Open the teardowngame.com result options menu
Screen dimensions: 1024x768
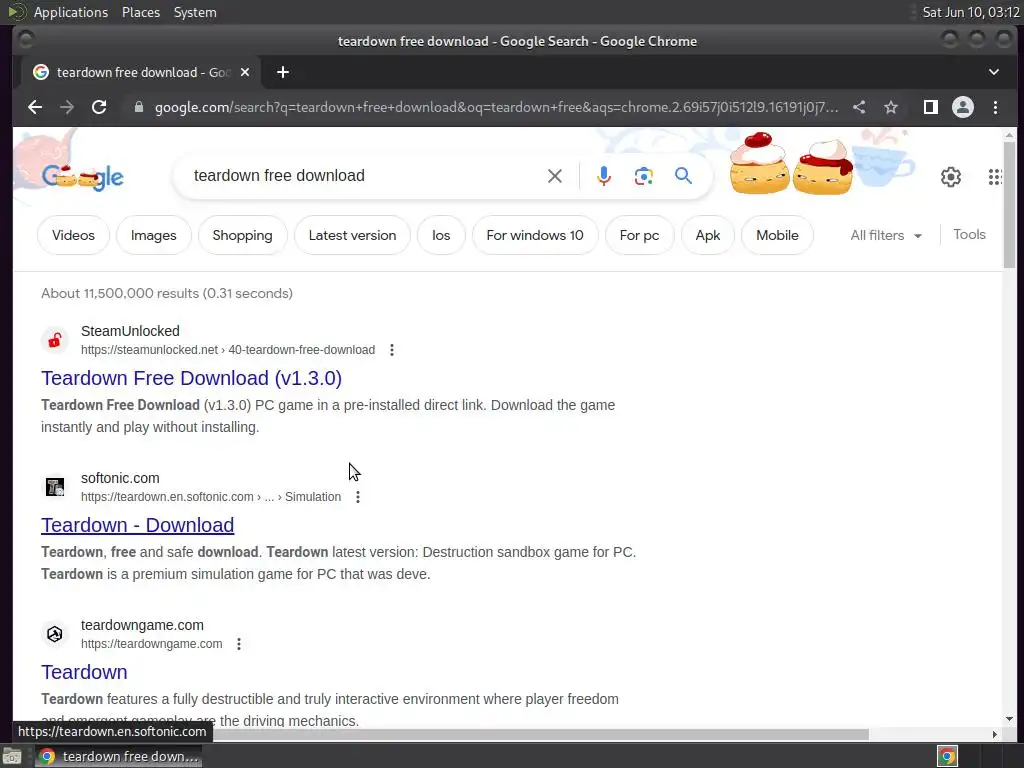(x=239, y=644)
